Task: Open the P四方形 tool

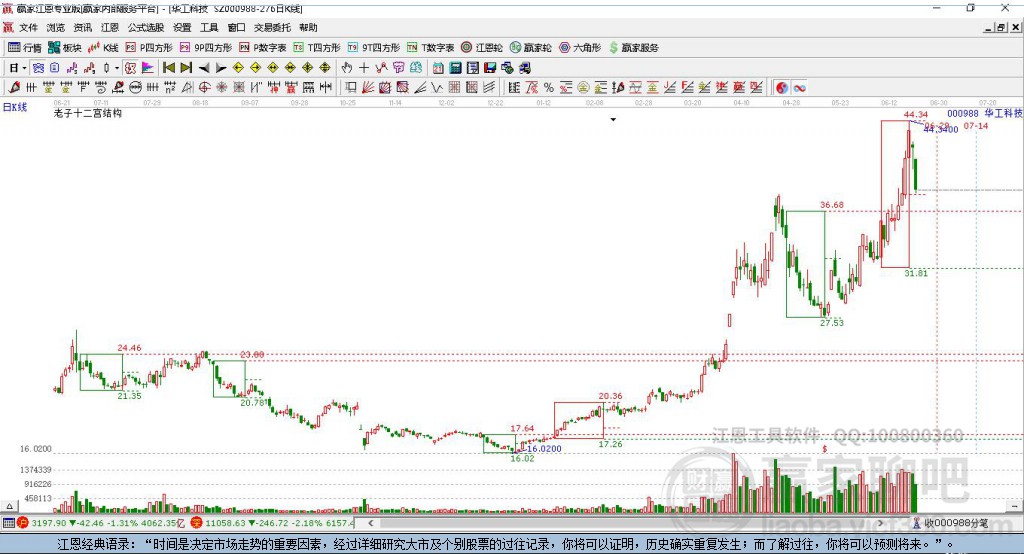Action: 149,48
